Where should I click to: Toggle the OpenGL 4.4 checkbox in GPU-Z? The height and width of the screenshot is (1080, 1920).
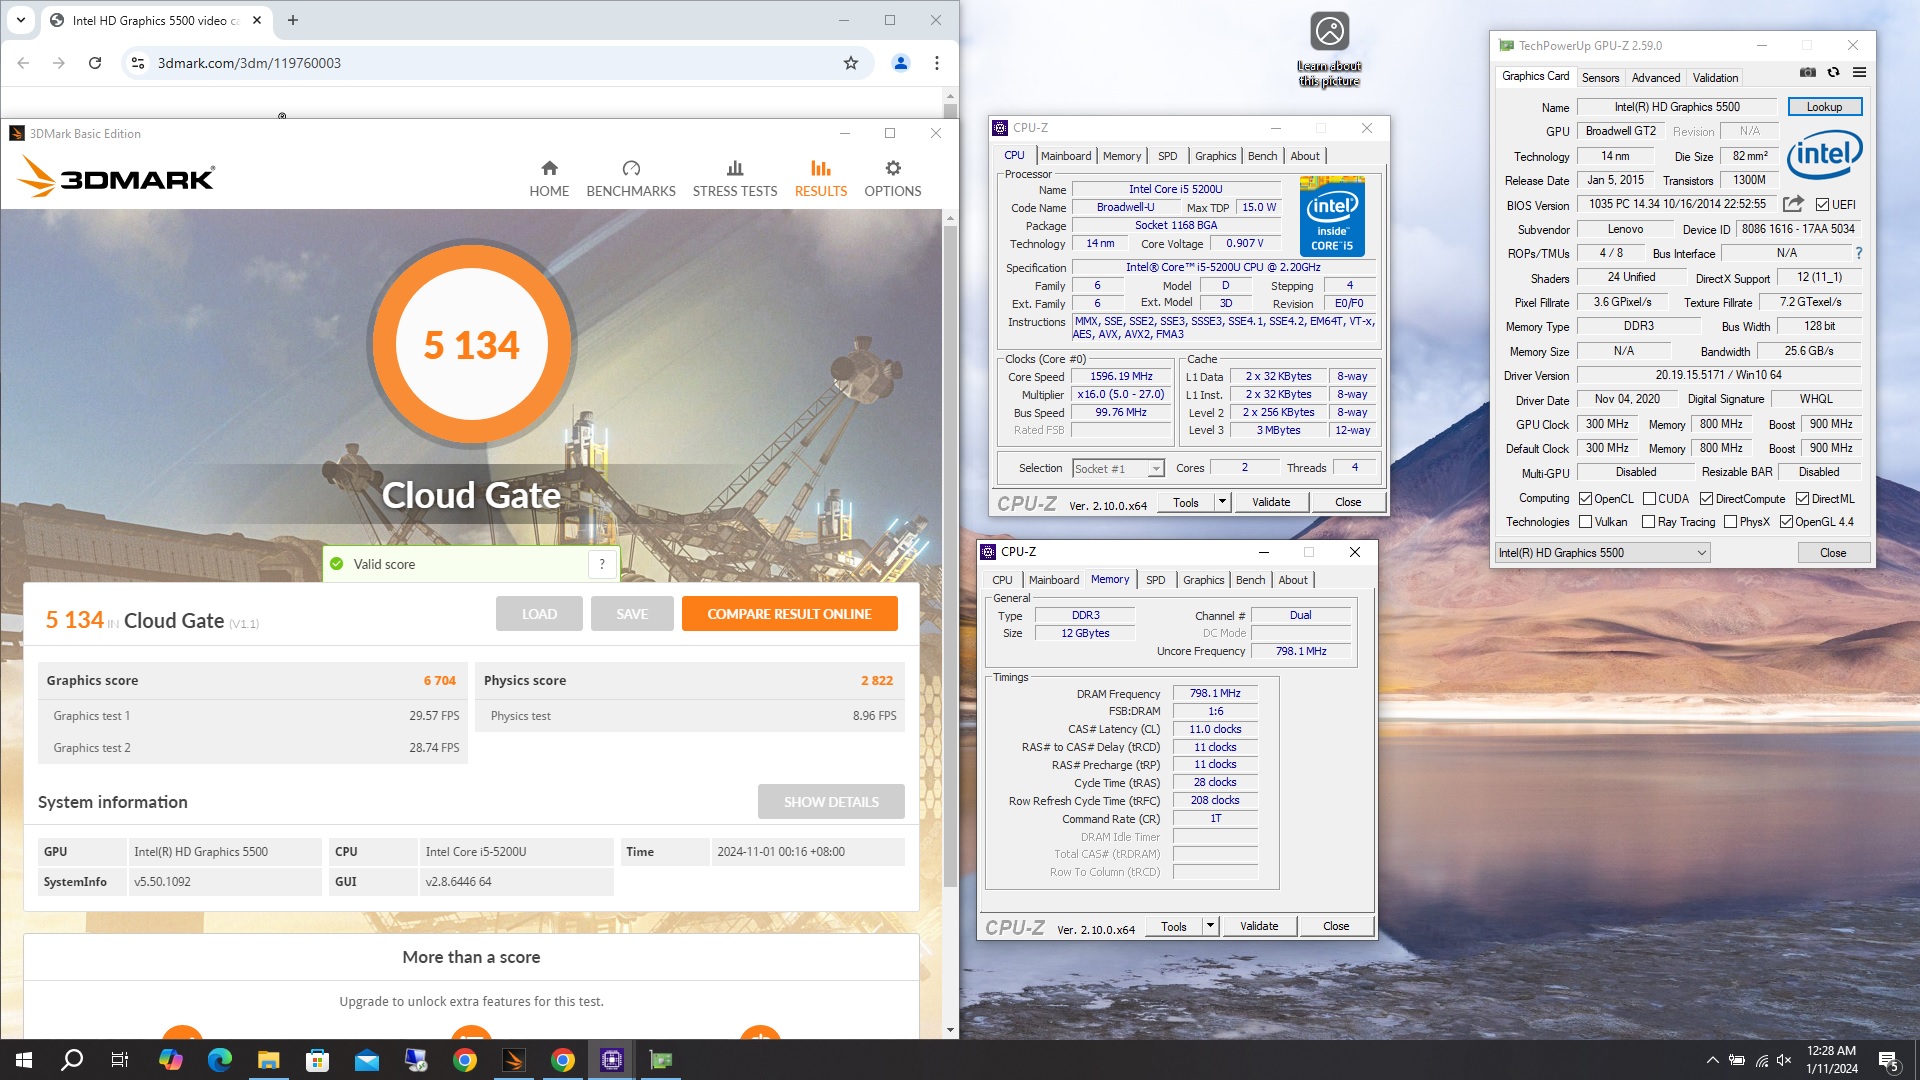1786,522
